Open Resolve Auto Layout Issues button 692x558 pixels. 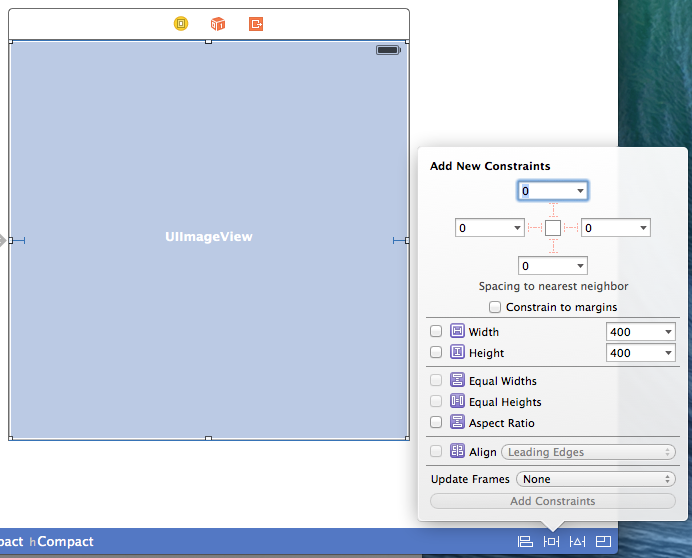pos(577,541)
